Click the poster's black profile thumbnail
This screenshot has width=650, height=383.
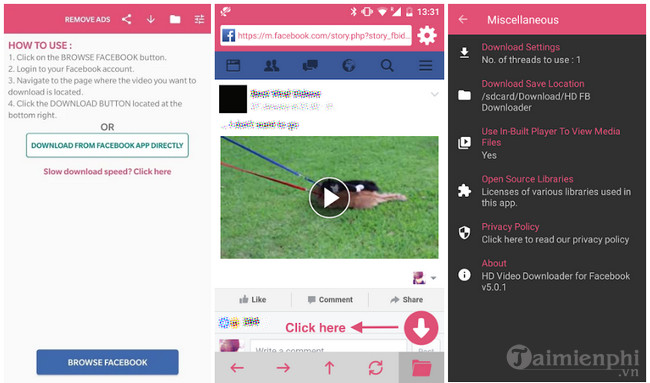click(x=233, y=99)
